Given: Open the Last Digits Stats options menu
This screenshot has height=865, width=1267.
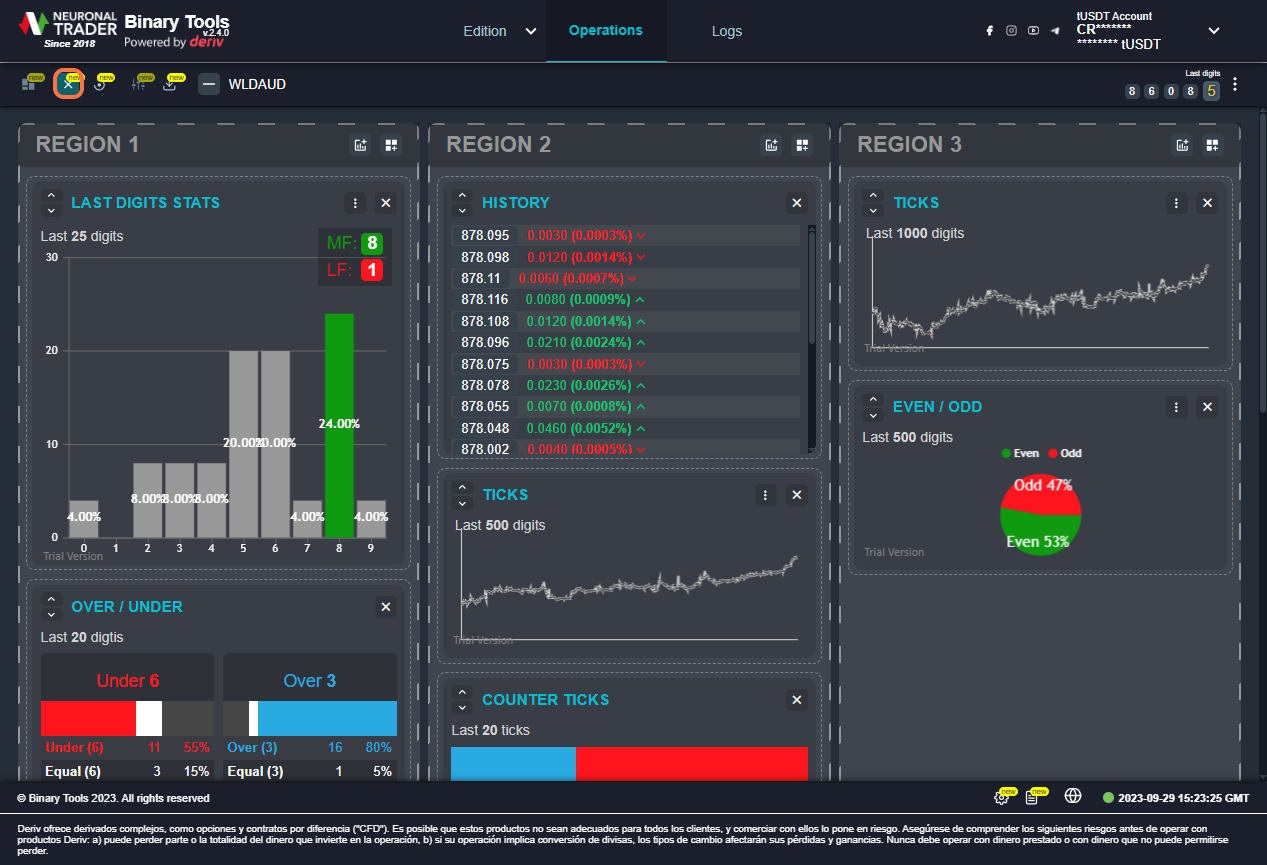Looking at the screenshot, I should 354,203.
